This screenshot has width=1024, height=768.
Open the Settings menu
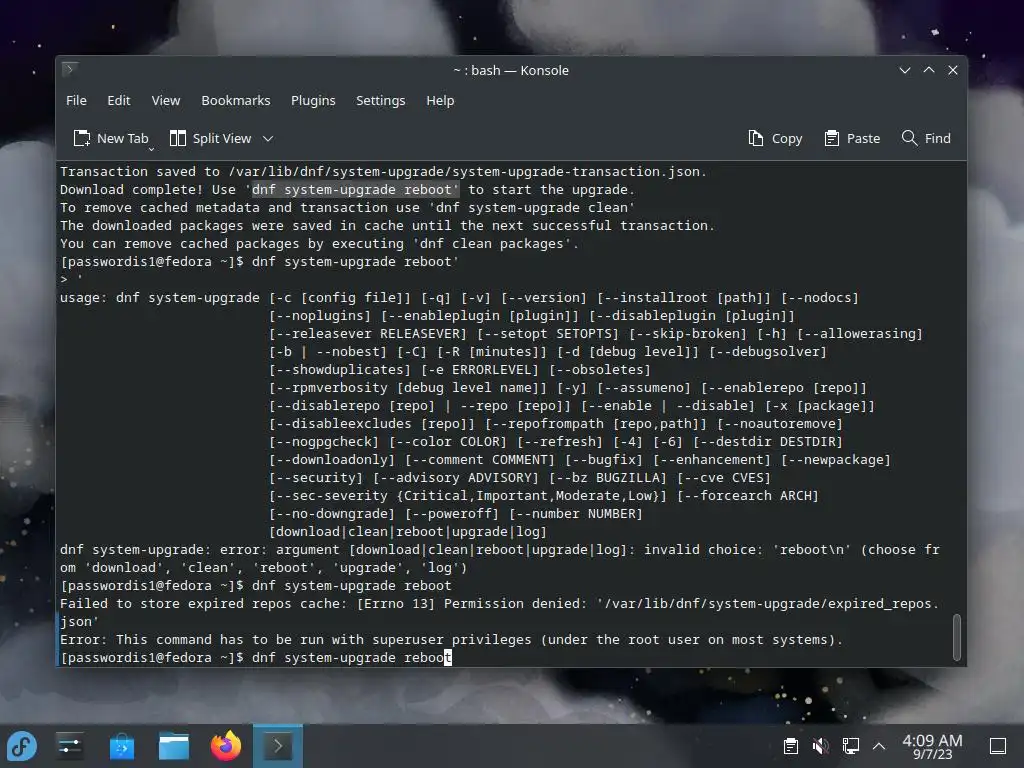click(380, 101)
